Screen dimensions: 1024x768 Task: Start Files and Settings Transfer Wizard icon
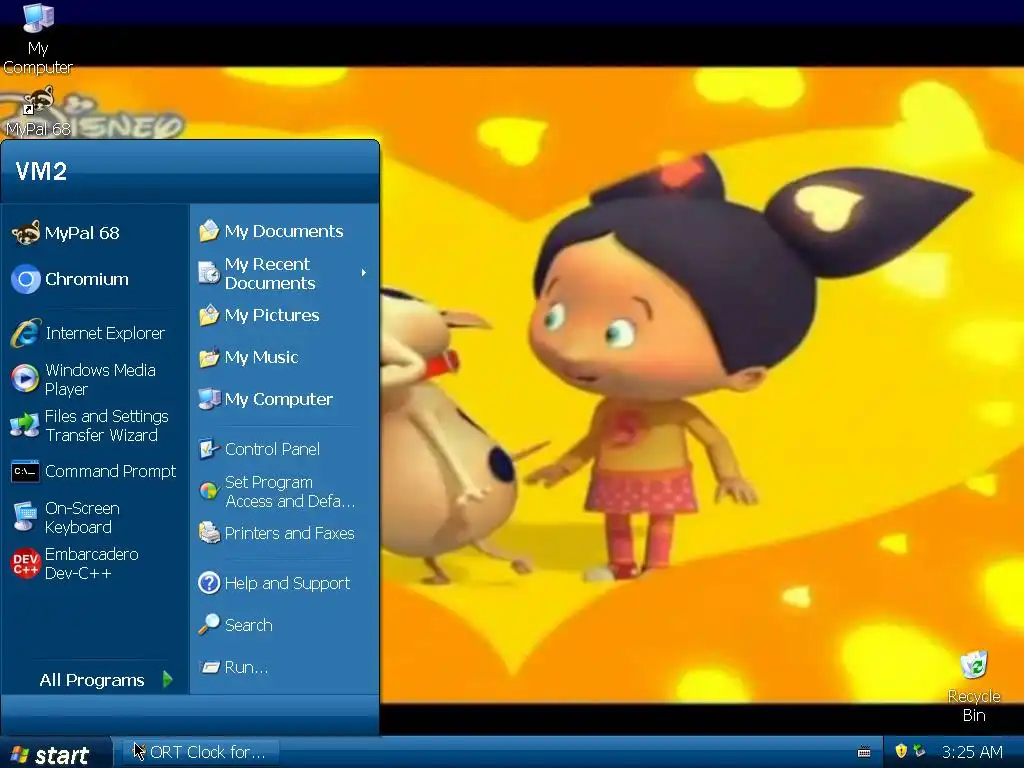click(x=25, y=425)
